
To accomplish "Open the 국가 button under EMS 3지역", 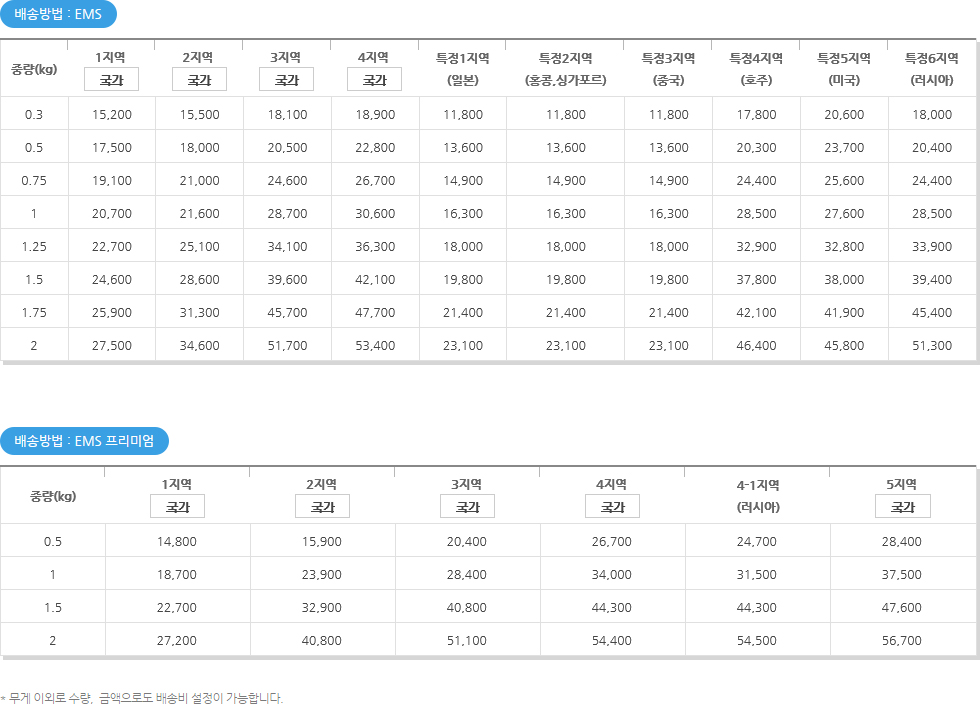I will point(286,80).
